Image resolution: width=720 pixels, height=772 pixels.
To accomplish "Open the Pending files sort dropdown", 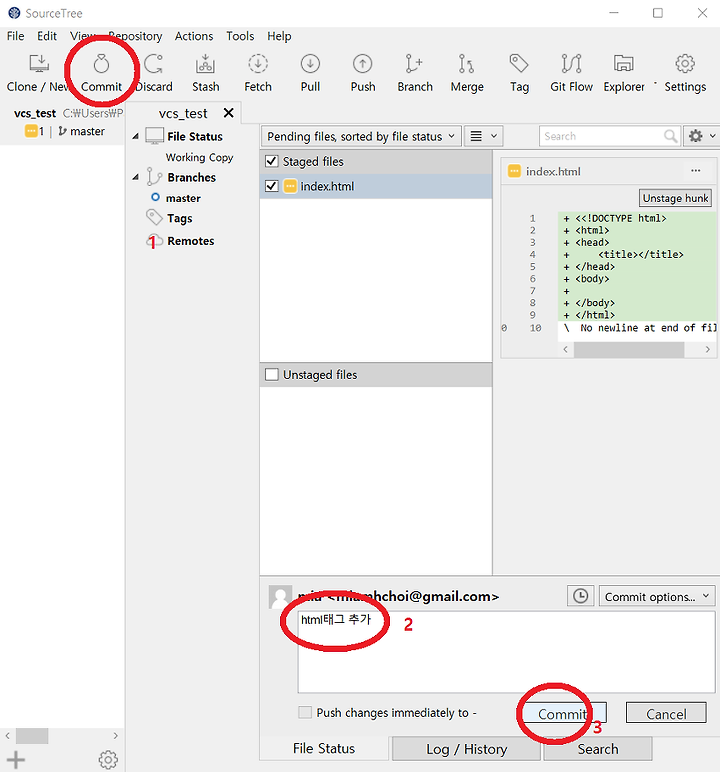I will pyautogui.click(x=361, y=136).
